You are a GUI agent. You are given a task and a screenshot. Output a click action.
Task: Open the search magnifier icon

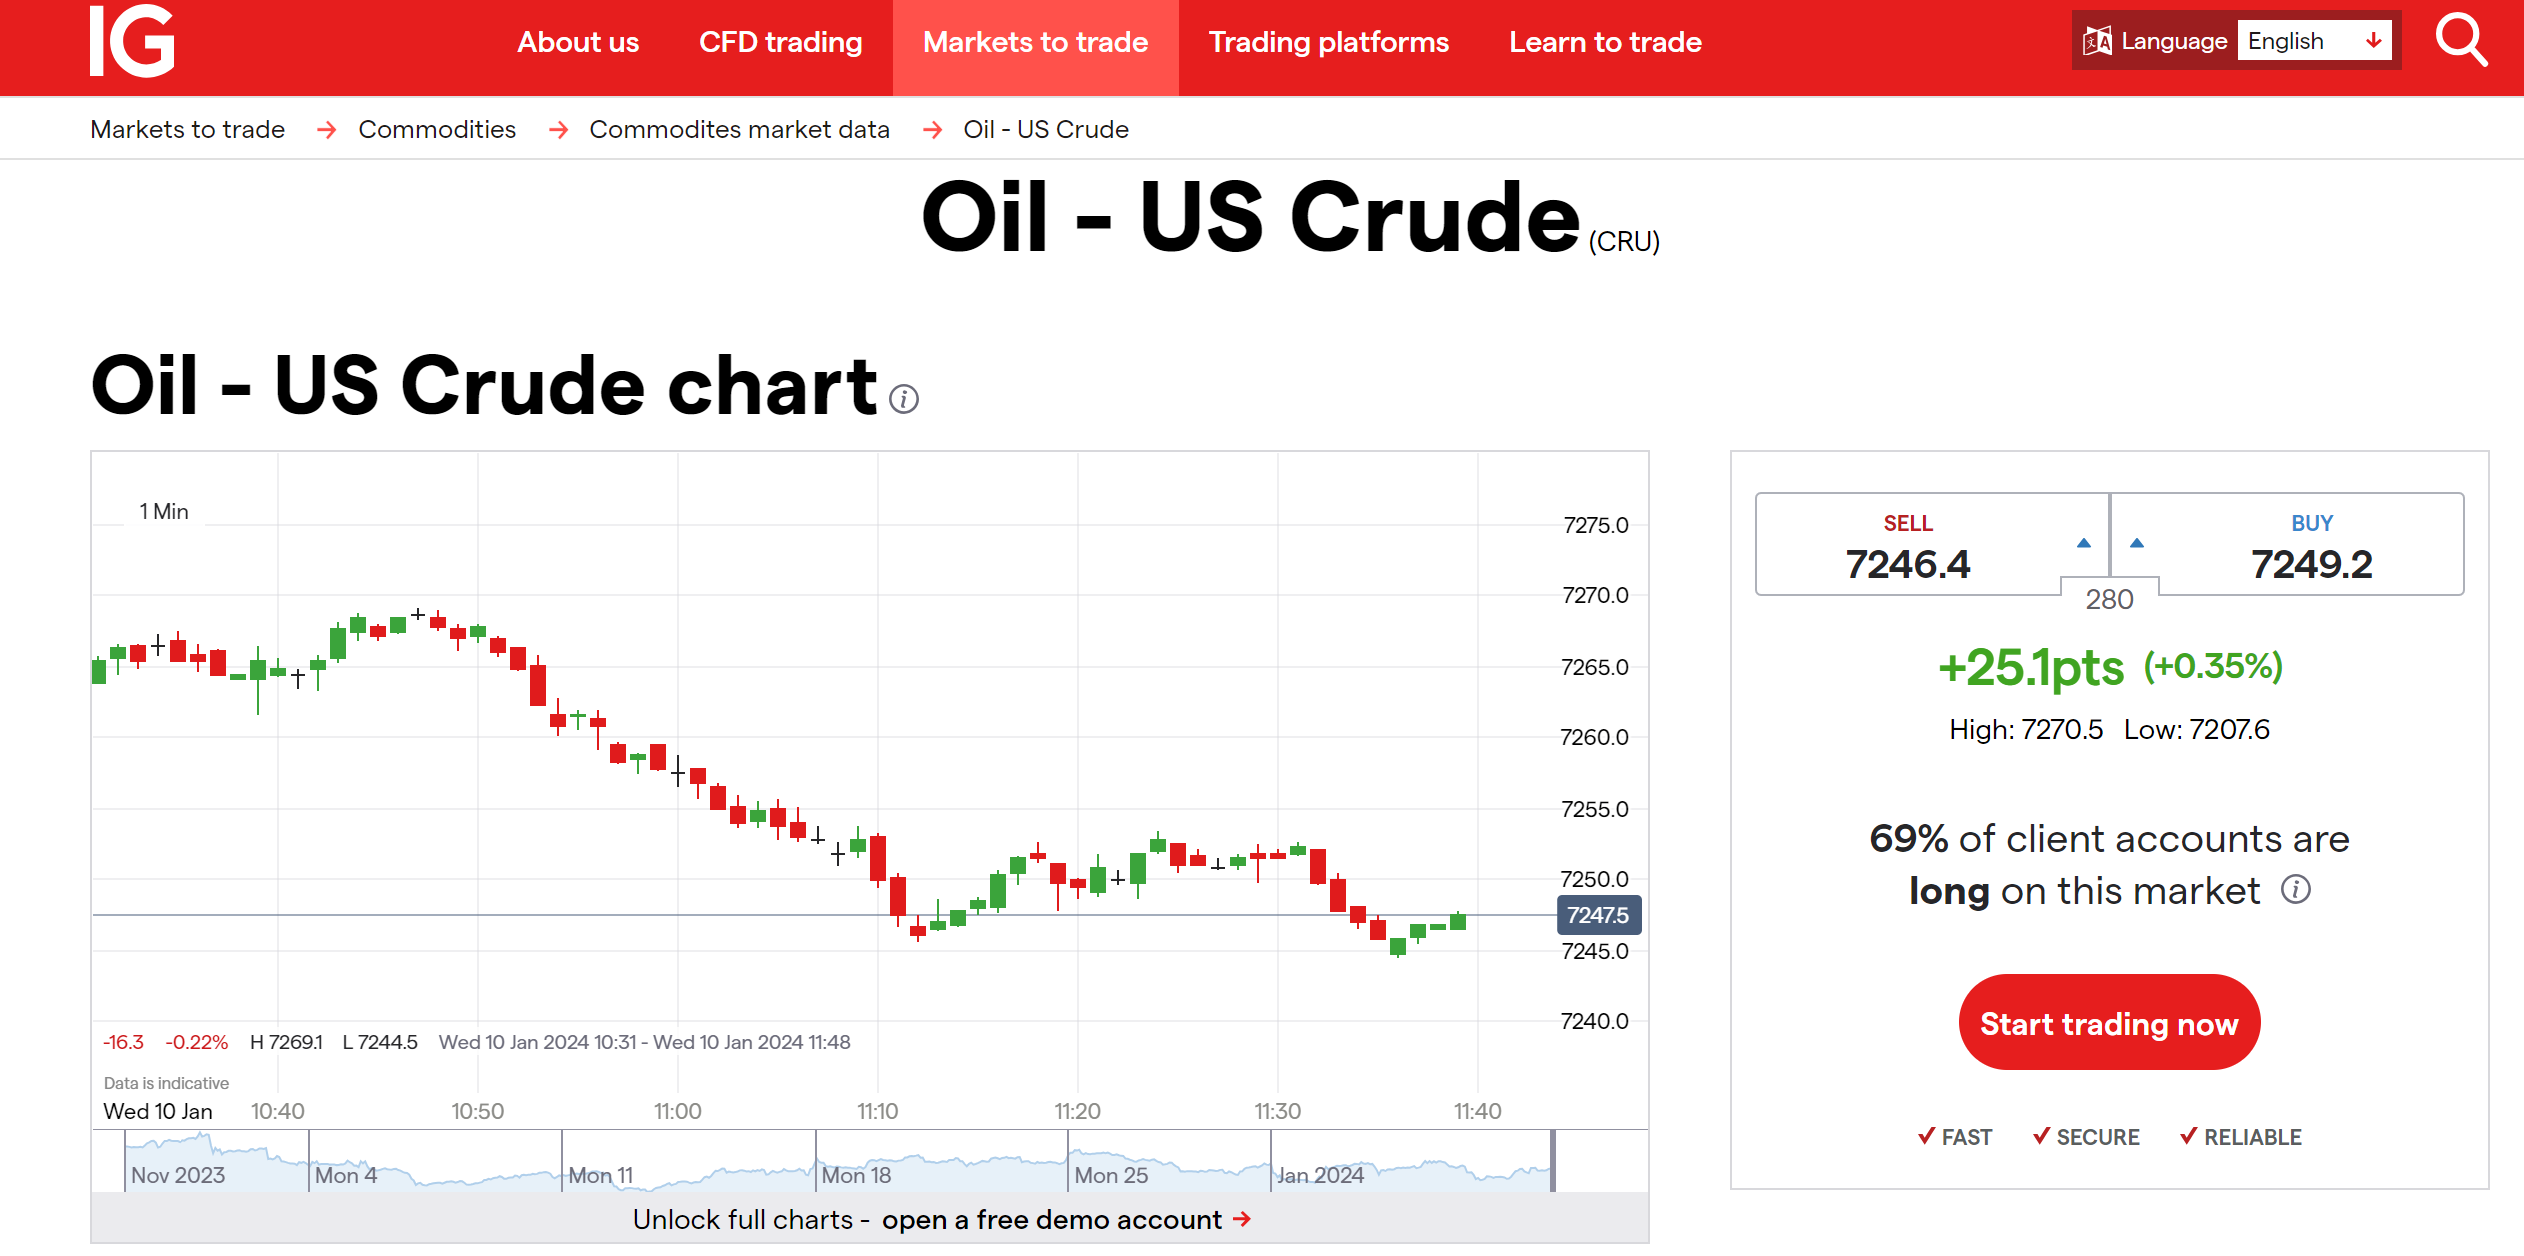click(2461, 41)
